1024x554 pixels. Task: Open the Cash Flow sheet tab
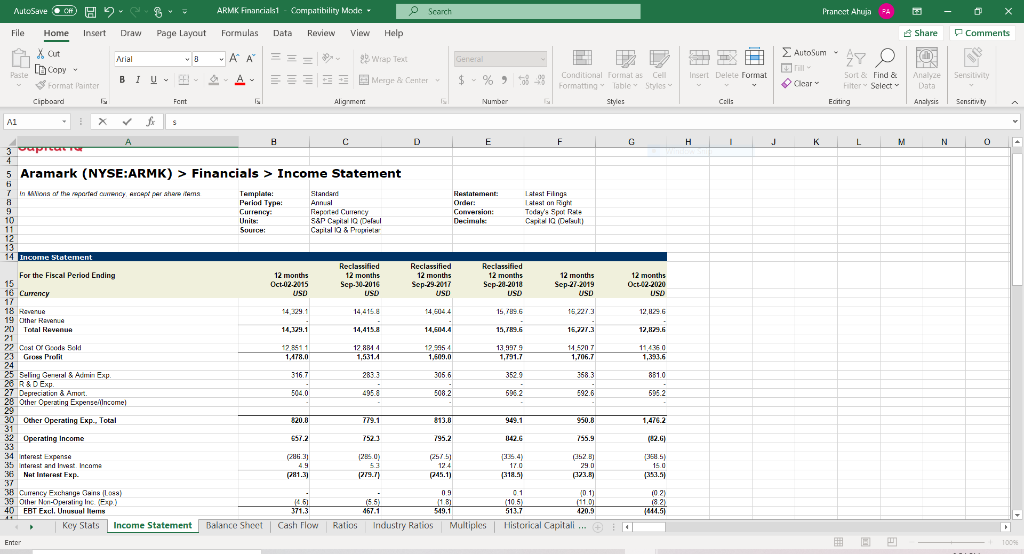tap(298, 525)
